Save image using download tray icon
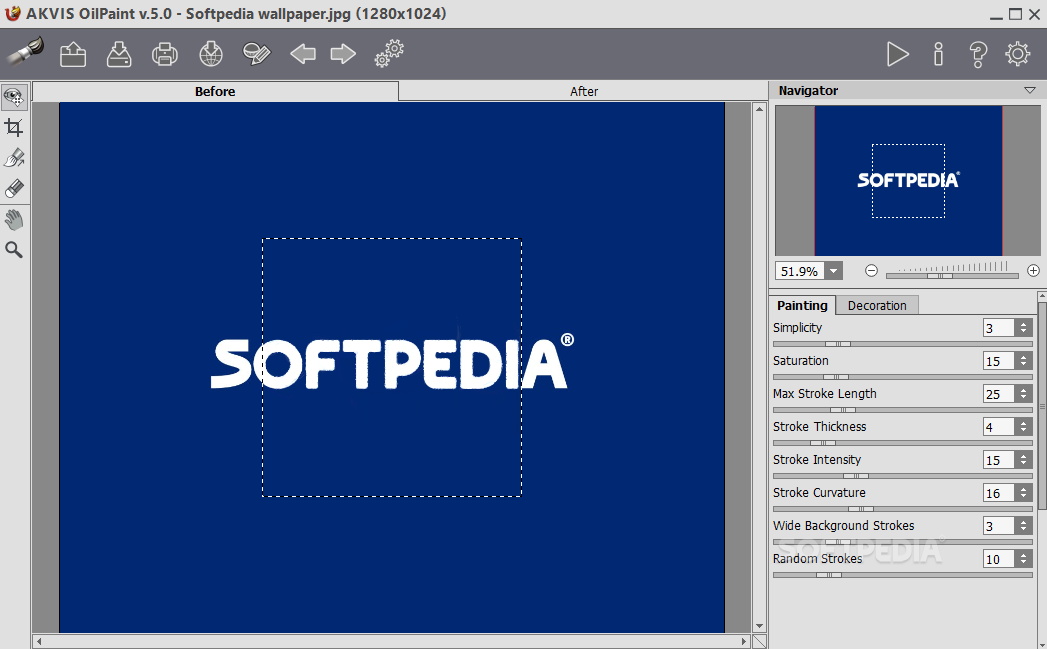 tap(119, 54)
